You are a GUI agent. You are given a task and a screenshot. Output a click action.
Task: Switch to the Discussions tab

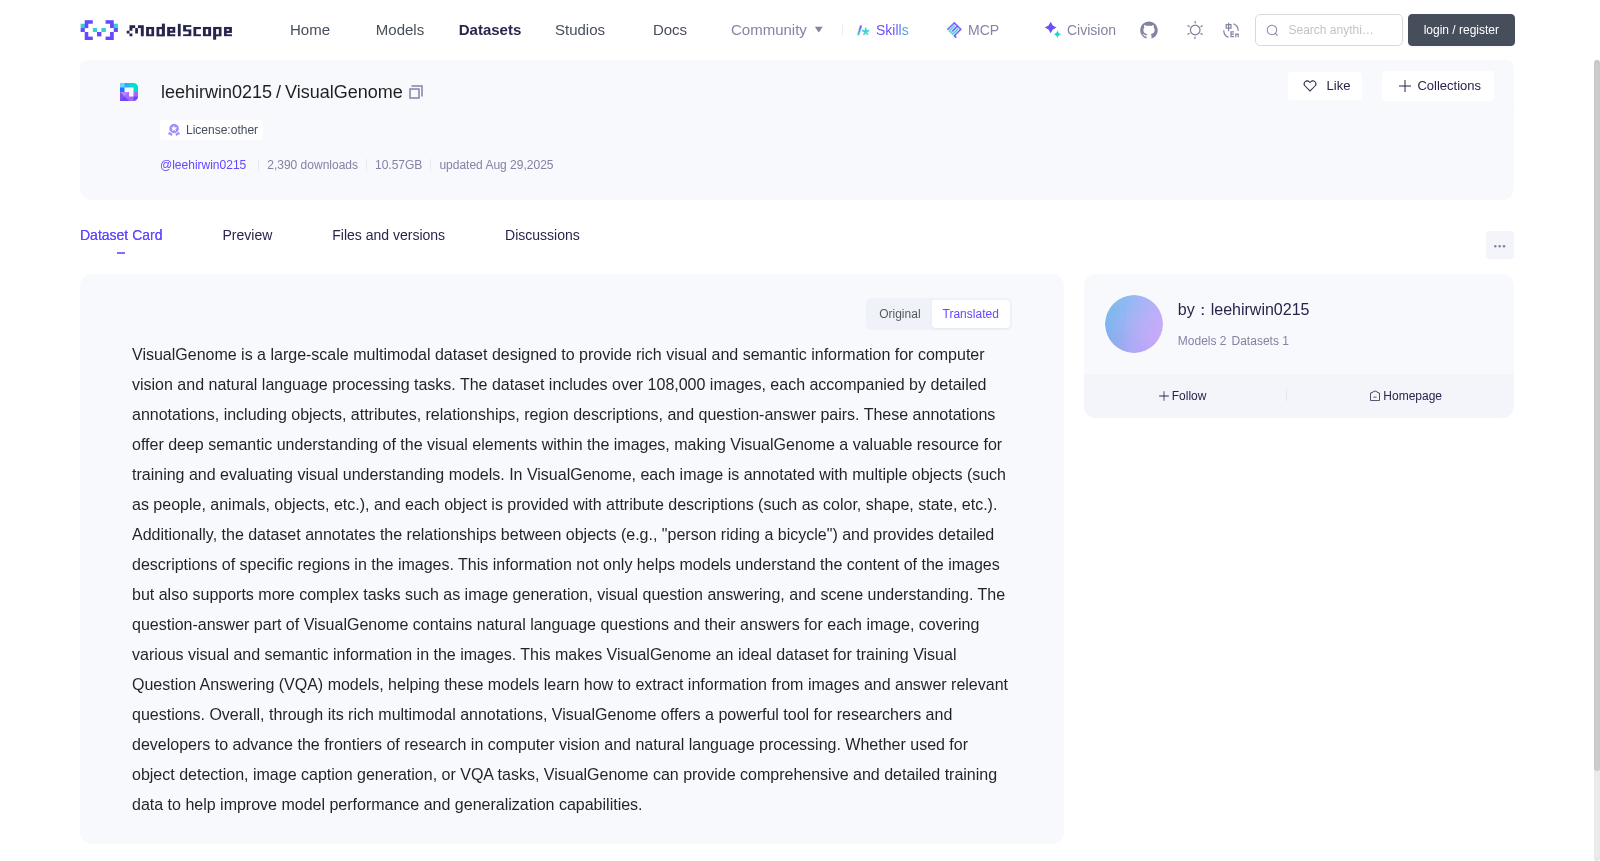click(542, 235)
